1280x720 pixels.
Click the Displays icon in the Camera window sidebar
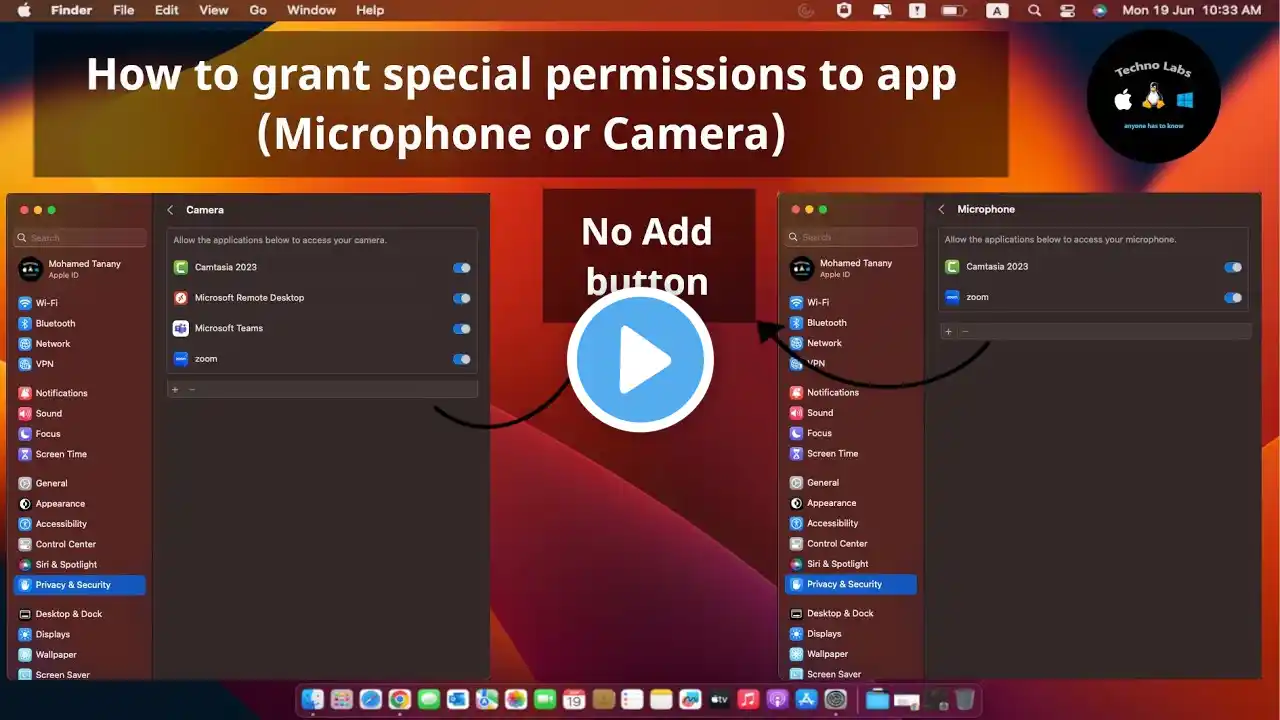click(x=25, y=634)
